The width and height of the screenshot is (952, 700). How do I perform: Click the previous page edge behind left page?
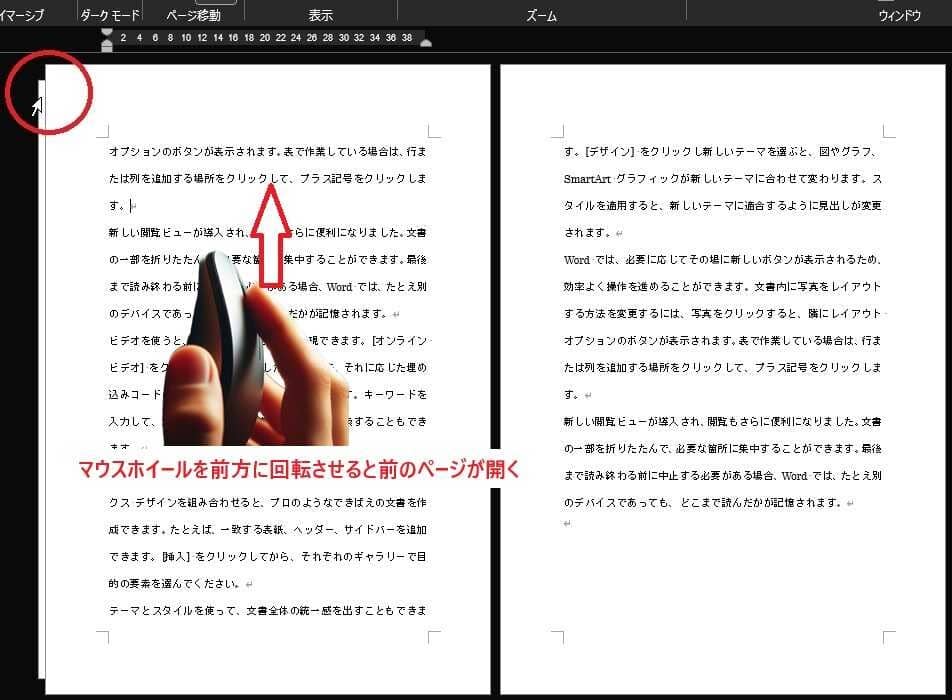click(x=41, y=400)
